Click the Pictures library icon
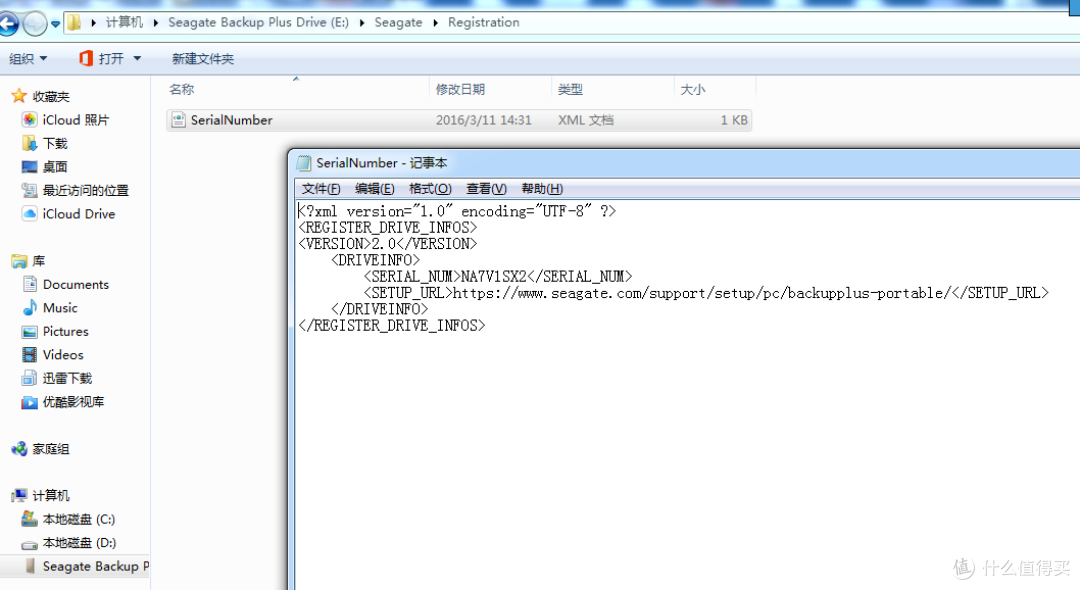This screenshot has width=1080, height=590. [29, 332]
